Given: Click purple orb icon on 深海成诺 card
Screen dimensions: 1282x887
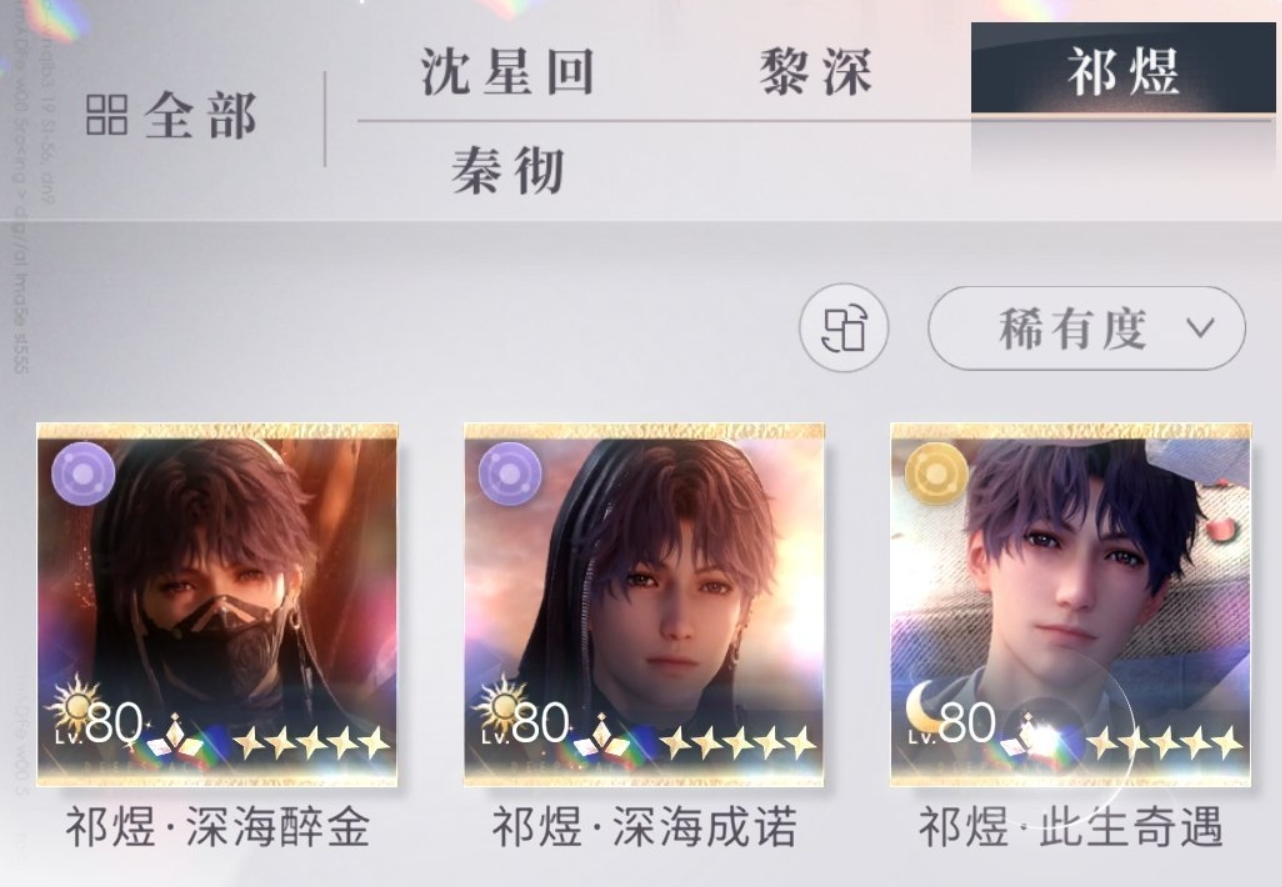Looking at the screenshot, I should tap(510, 472).
